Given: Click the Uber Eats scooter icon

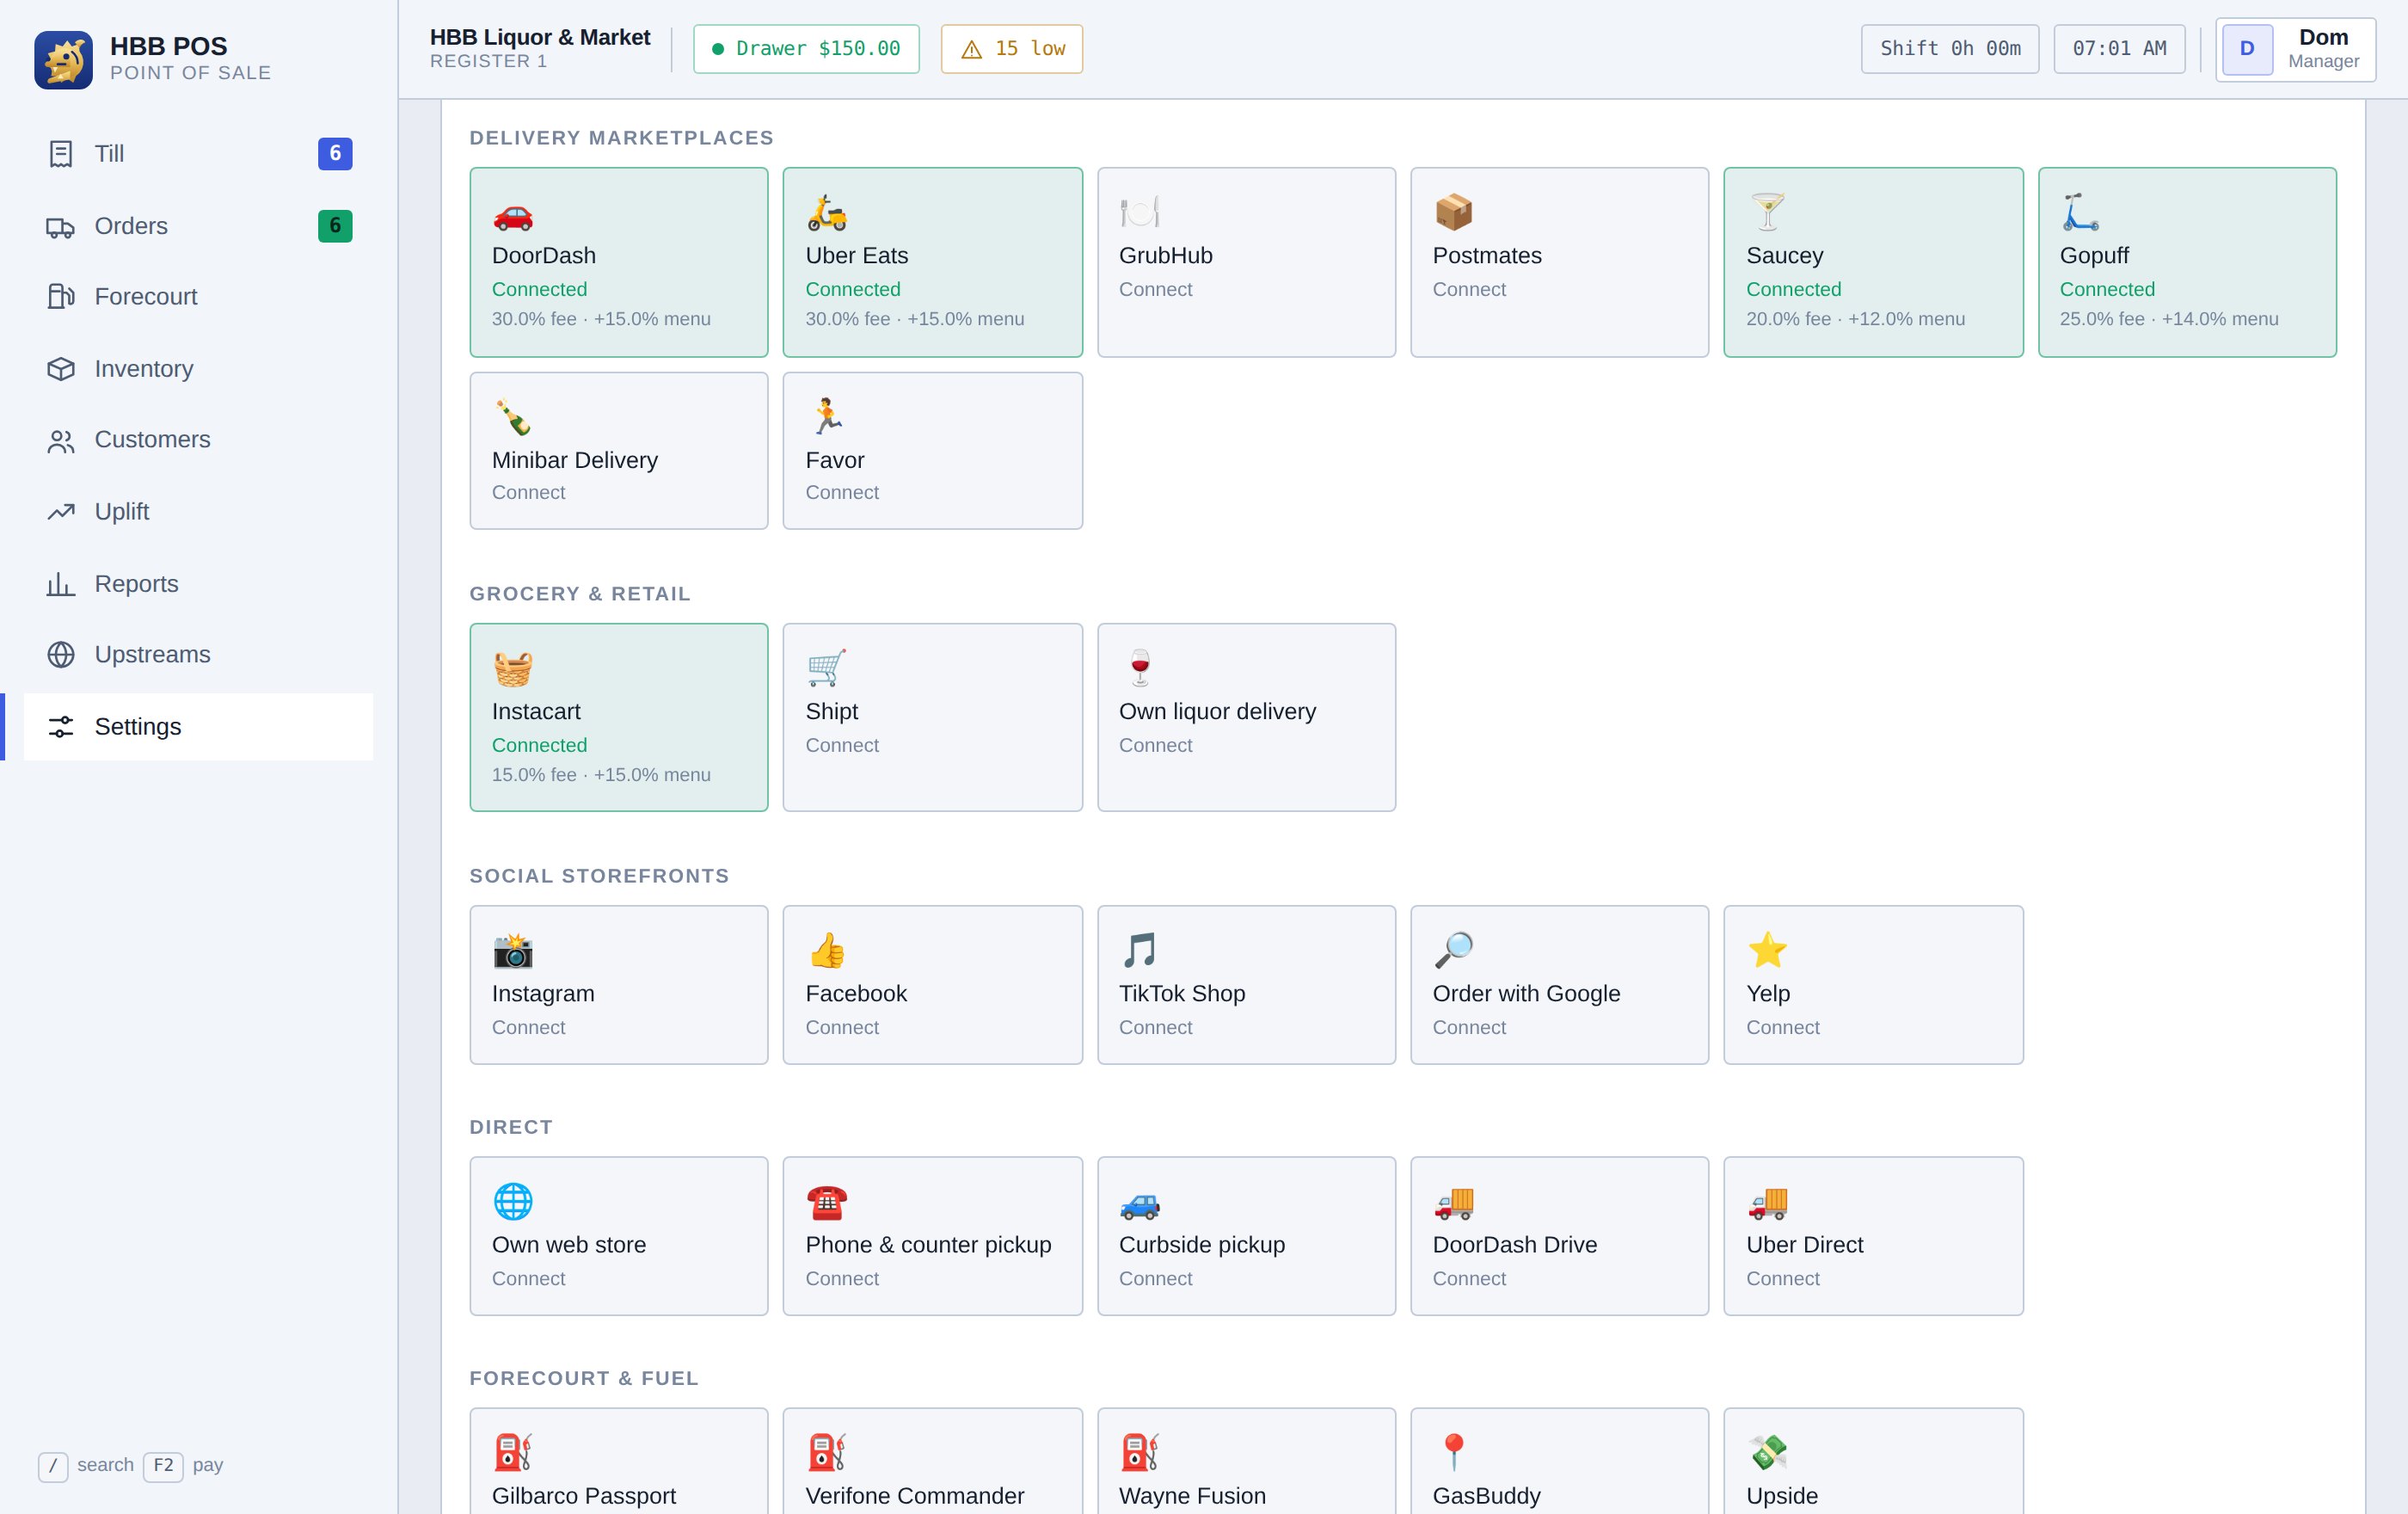Looking at the screenshot, I should point(827,212).
